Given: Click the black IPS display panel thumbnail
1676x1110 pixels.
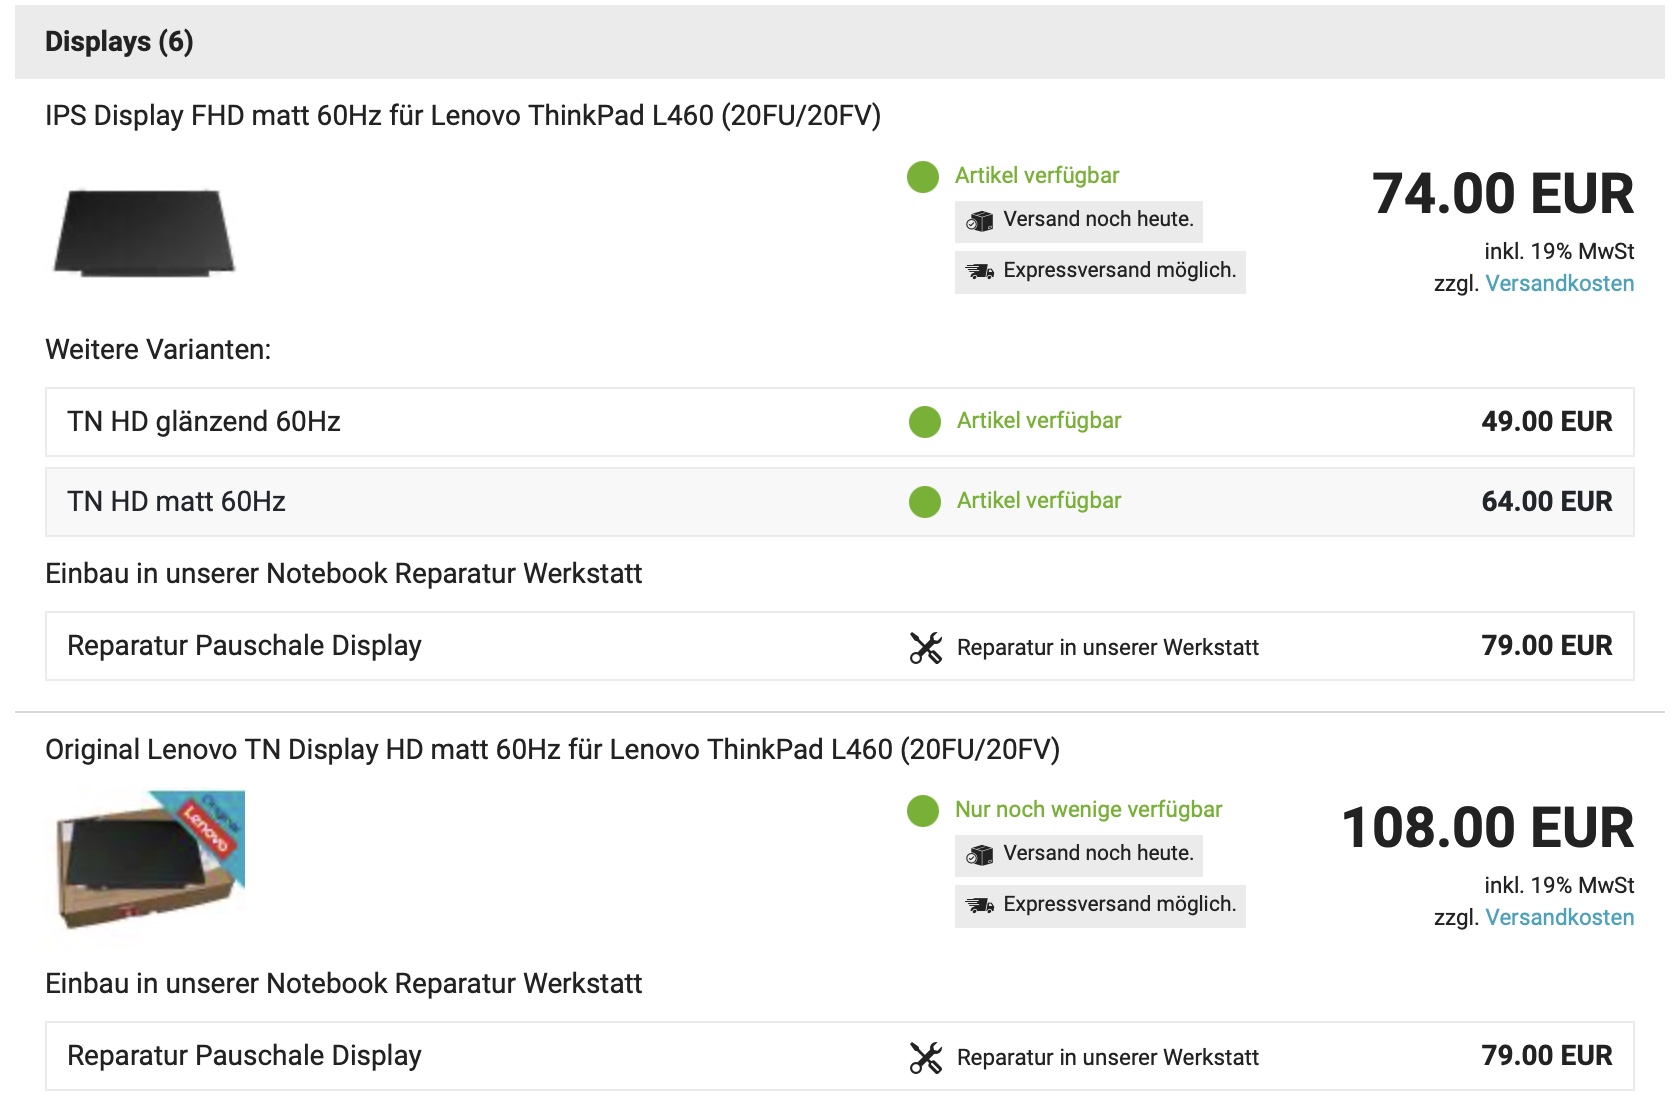Looking at the screenshot, I should [144, 232].
